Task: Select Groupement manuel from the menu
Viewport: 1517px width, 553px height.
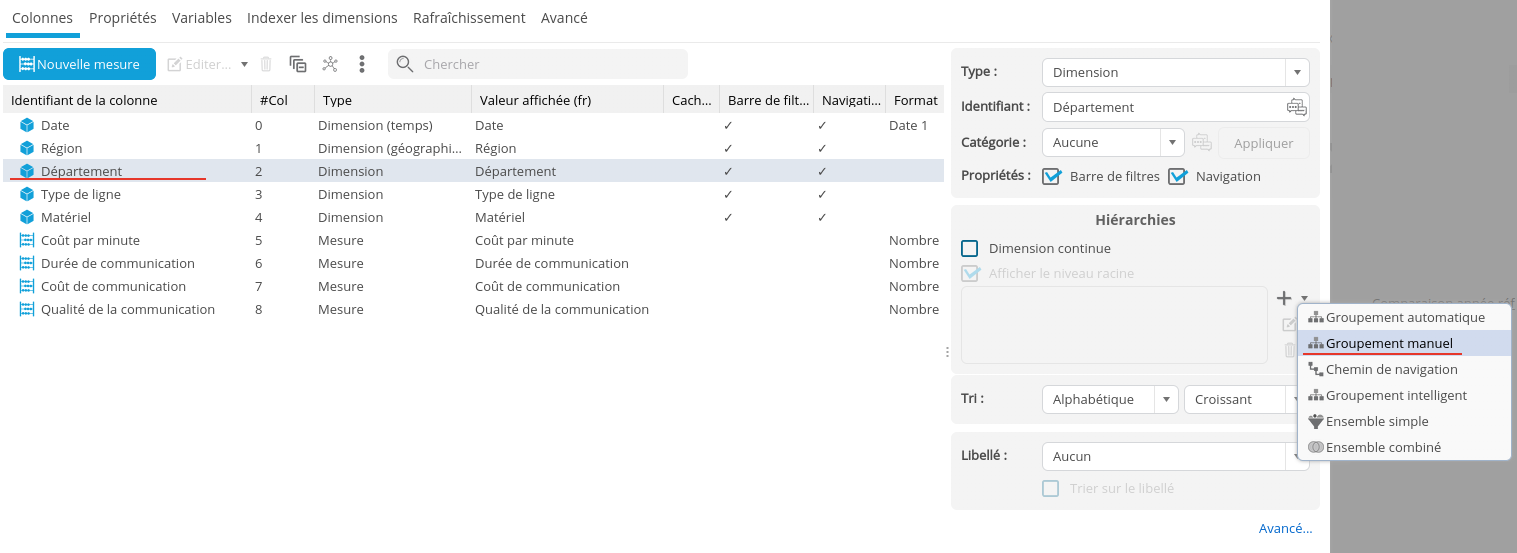Action: coord(1388,343)
